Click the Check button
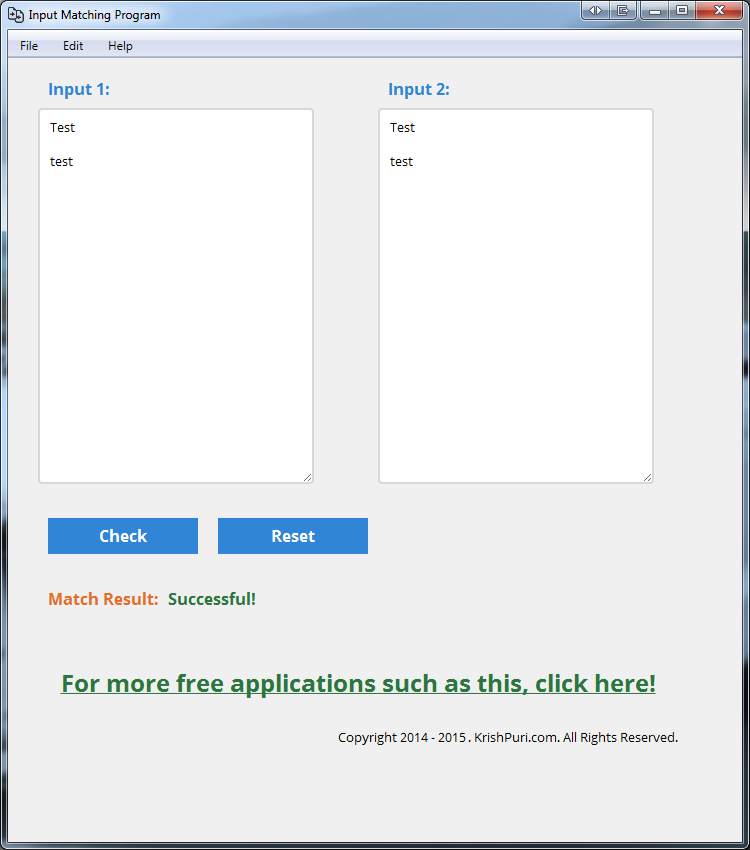 123,536
